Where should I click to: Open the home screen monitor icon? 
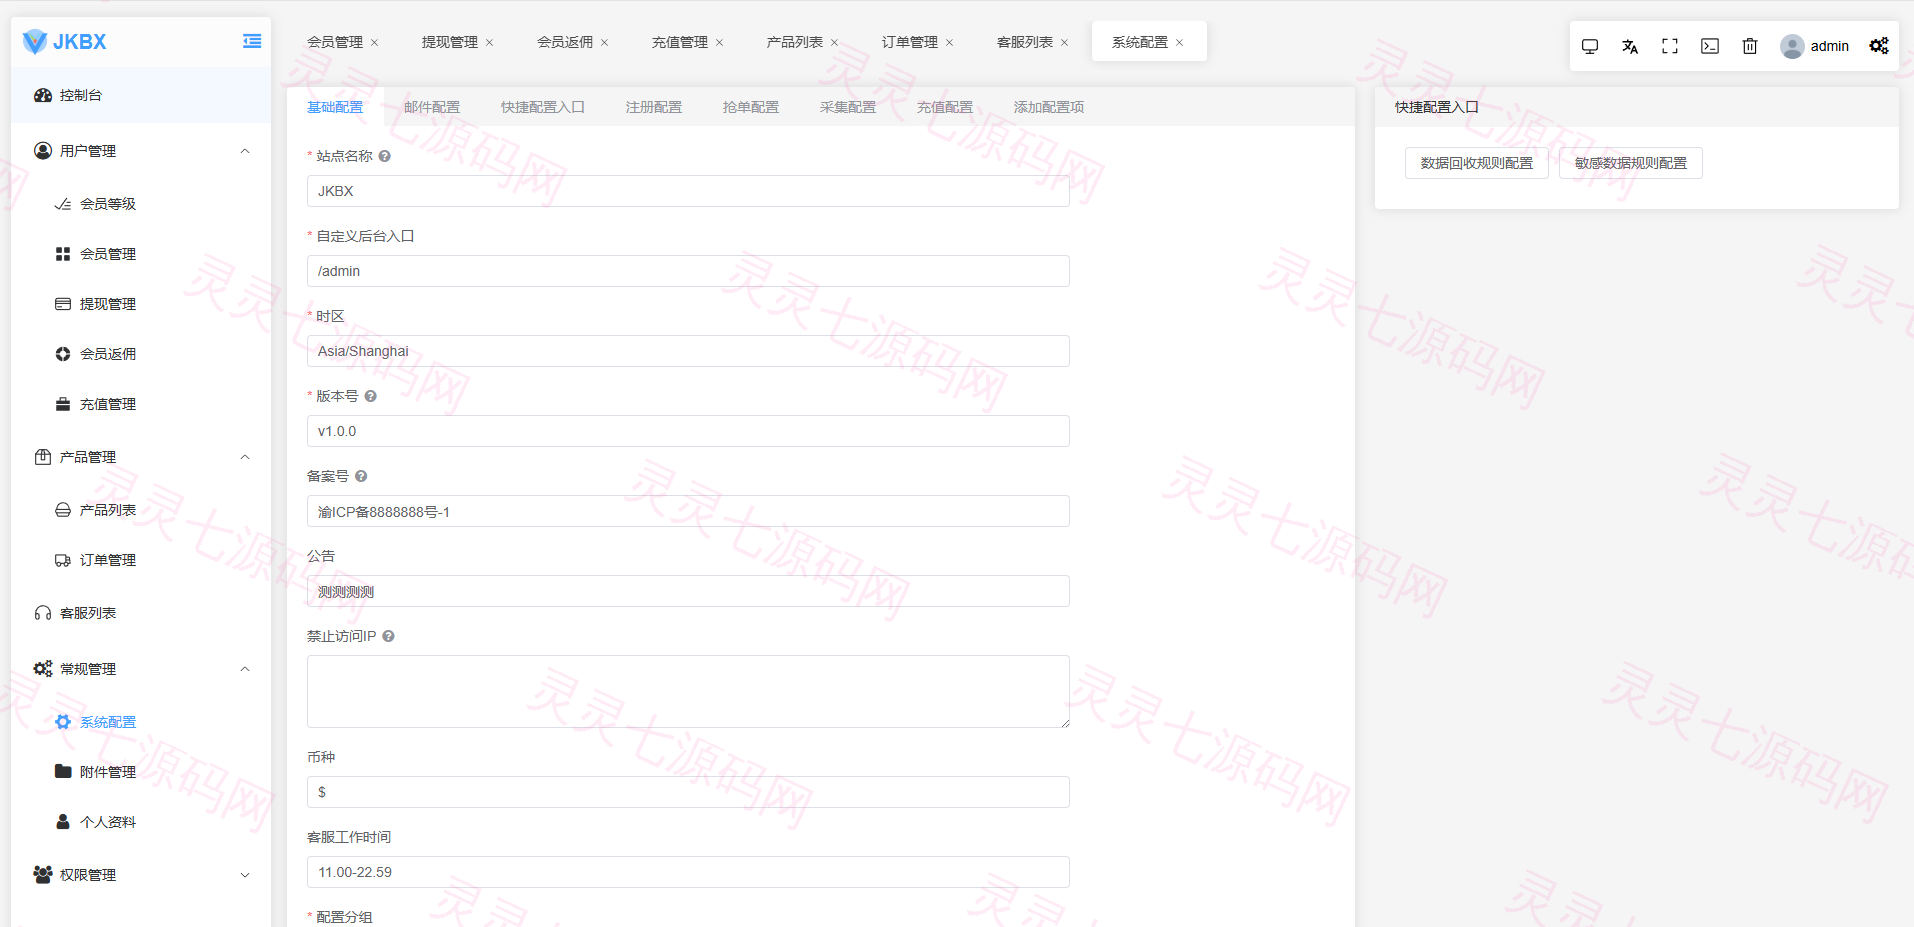pyautogui.click(x=1590, y=46)
